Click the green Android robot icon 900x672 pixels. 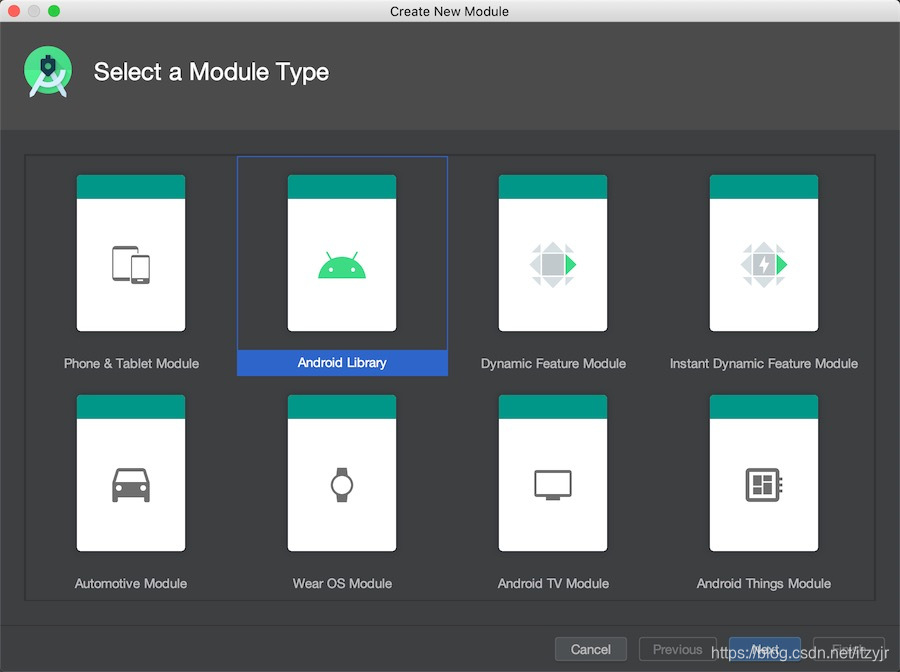point(342,265)
